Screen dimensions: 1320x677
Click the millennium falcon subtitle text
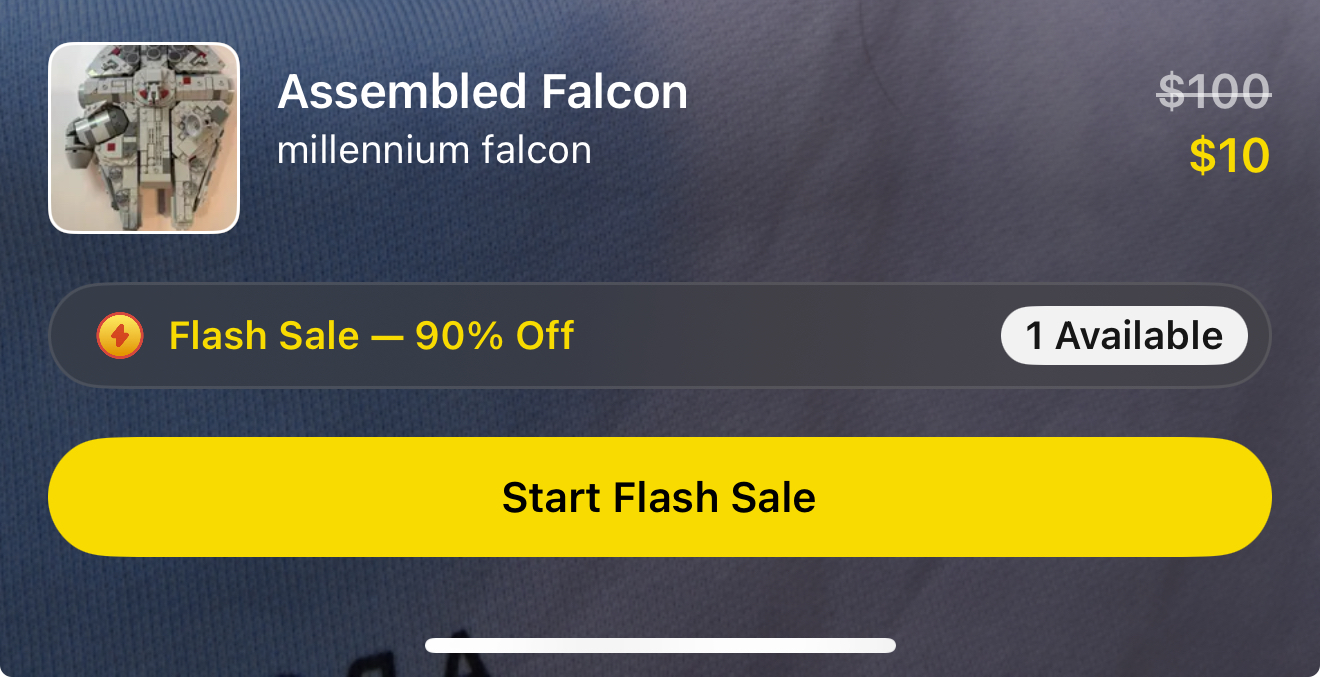(x=434, y=150)
